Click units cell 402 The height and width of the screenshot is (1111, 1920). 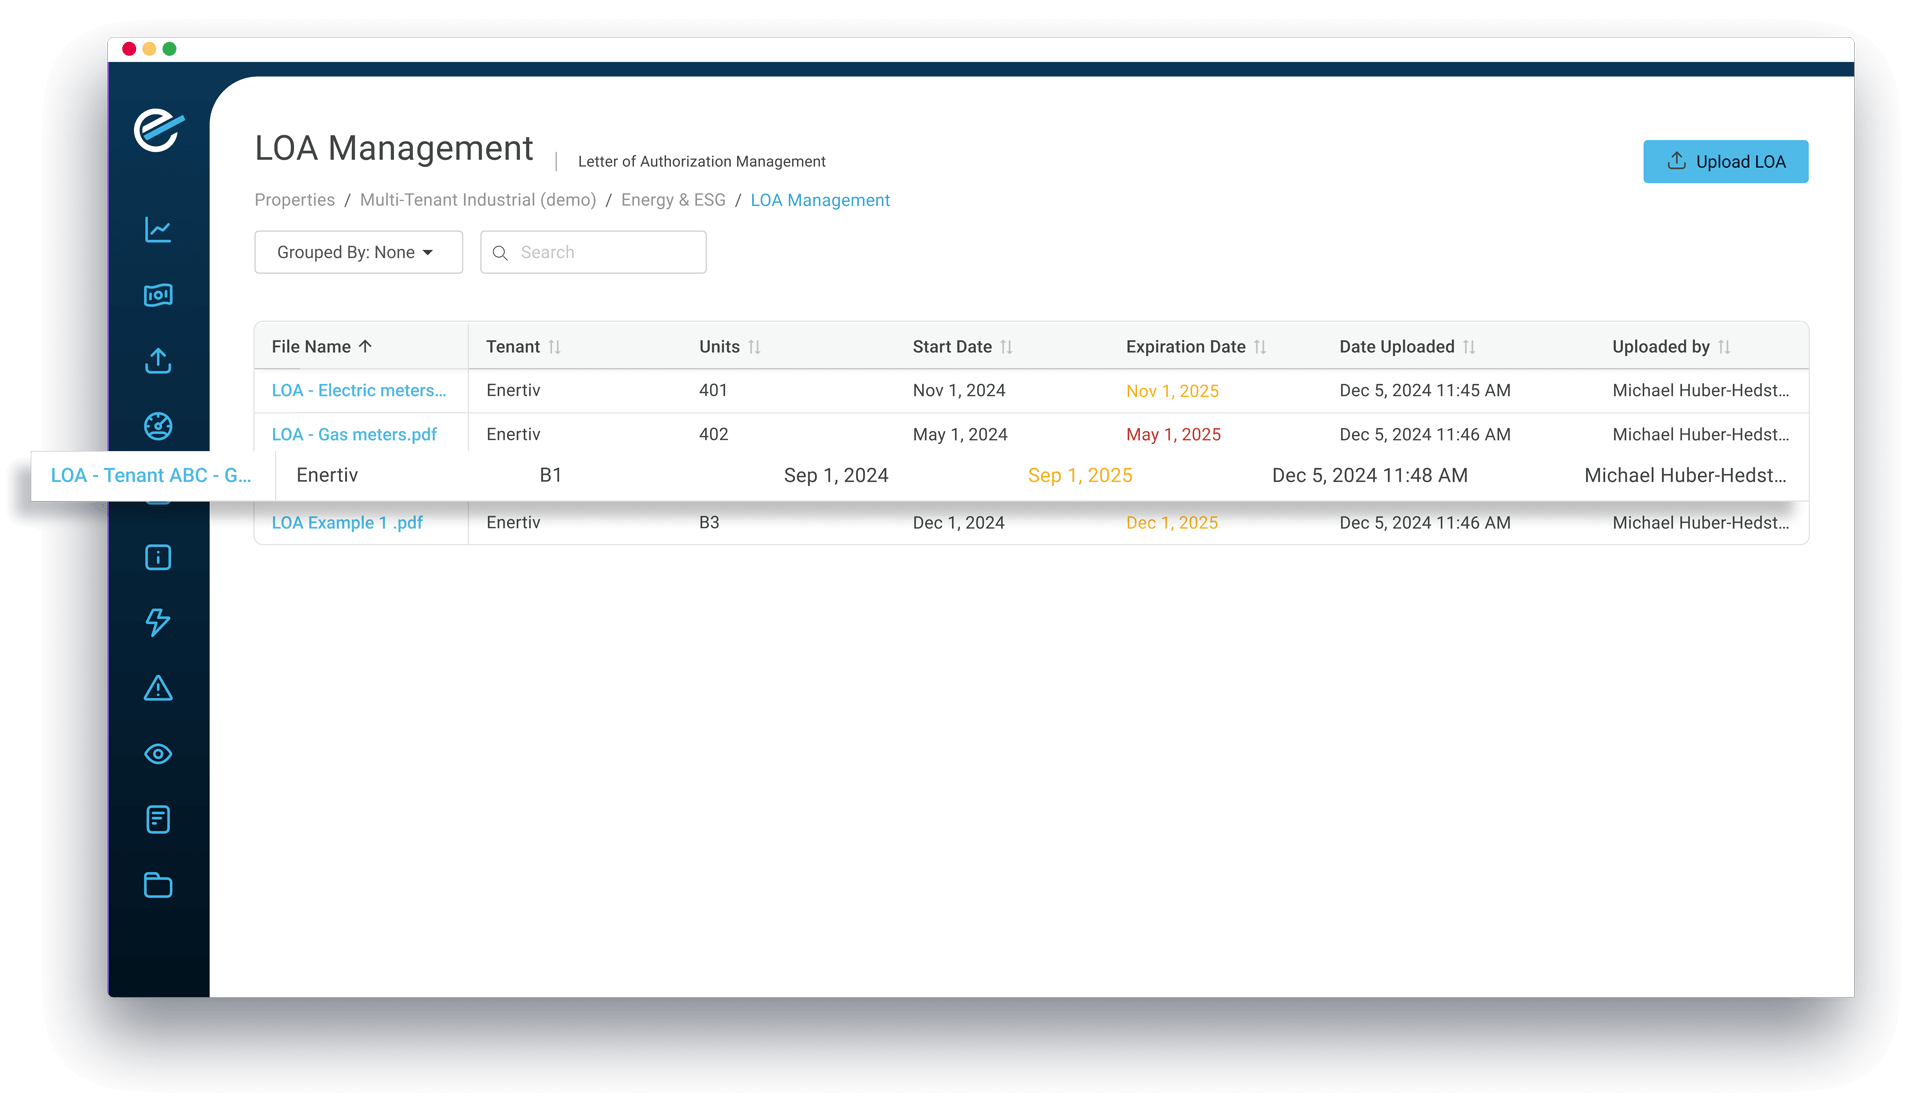(713, 434)
